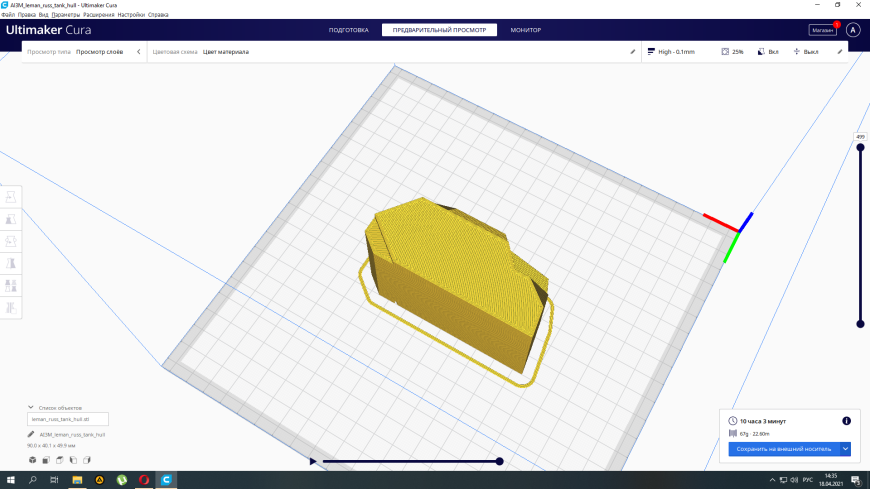Open the Расширения menu
This screenshot has width=870, height=489.
pos(99,15)
